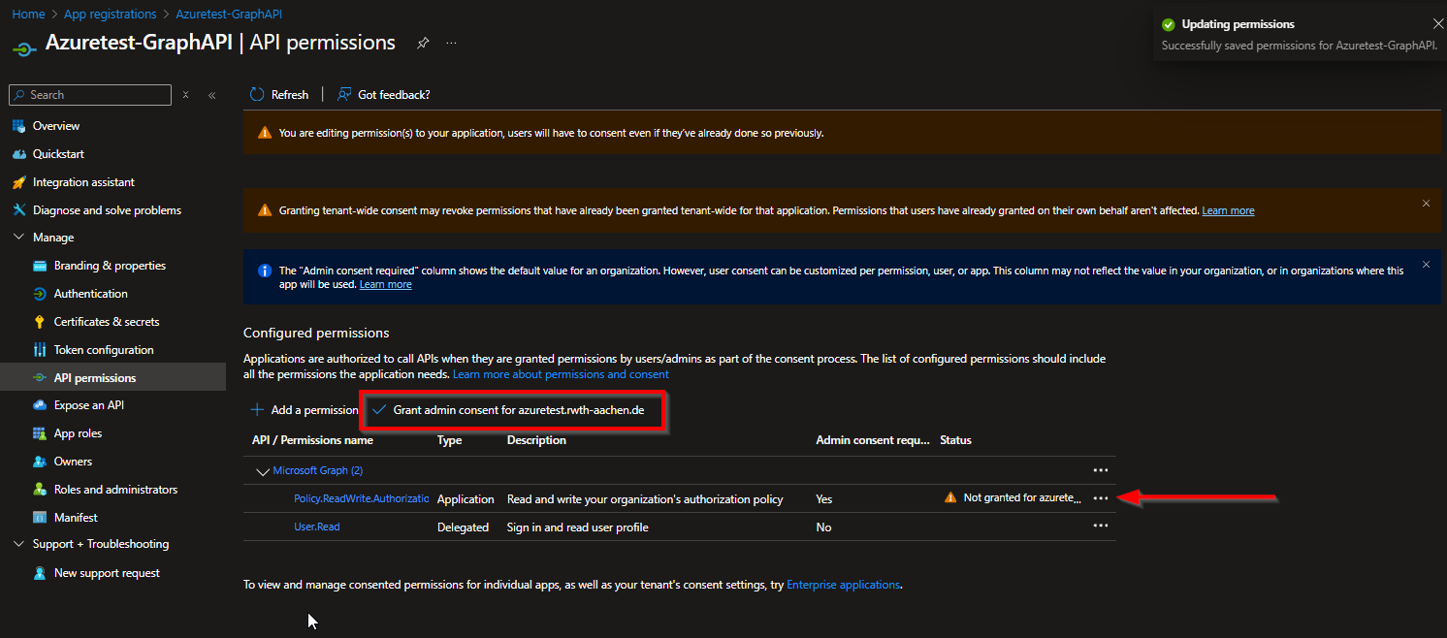Collapse the Manage section in sidebar

[x=19, y=238]
